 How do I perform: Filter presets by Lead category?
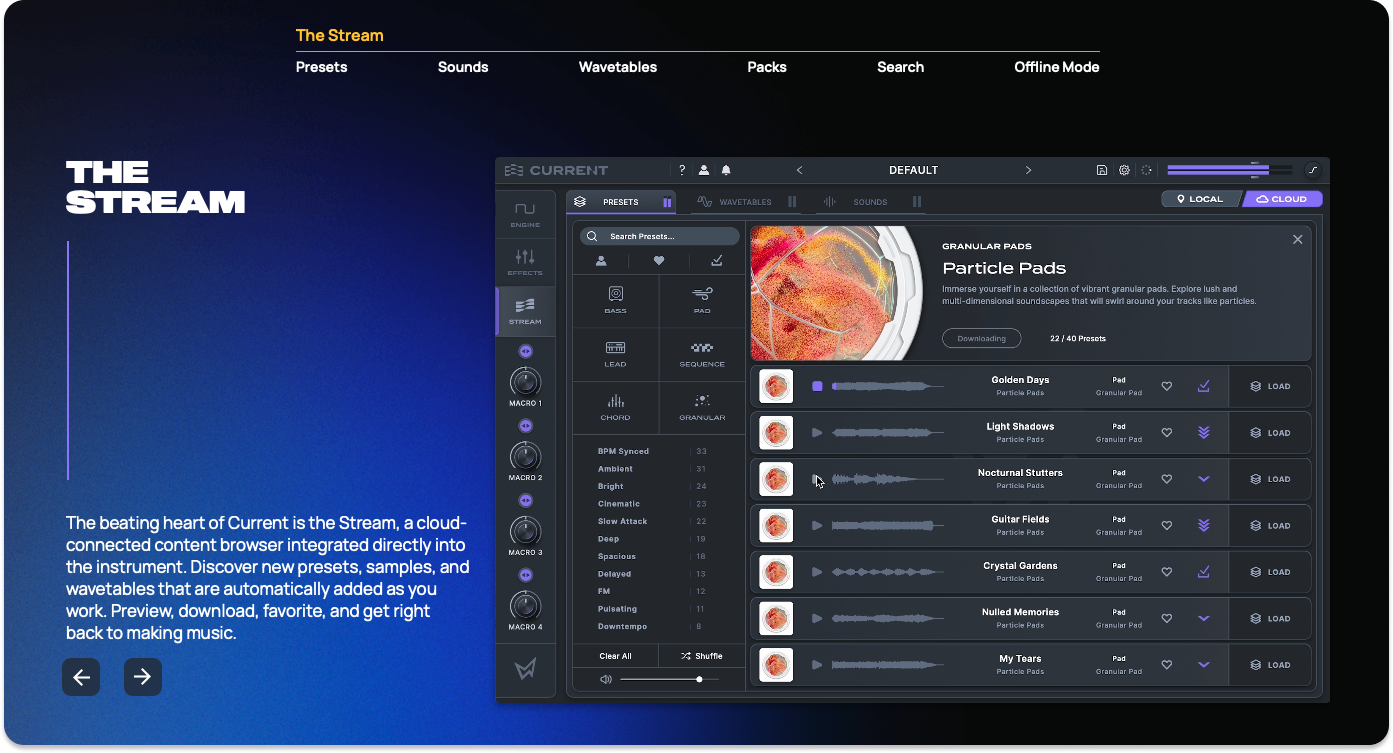pos(616,354)
